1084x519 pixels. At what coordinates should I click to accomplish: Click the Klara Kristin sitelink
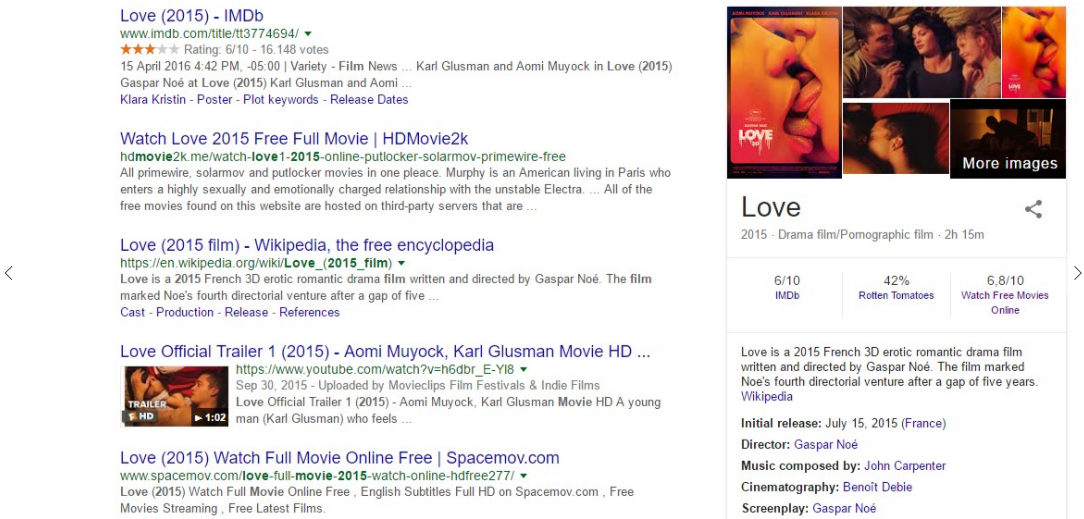point(153,100)
